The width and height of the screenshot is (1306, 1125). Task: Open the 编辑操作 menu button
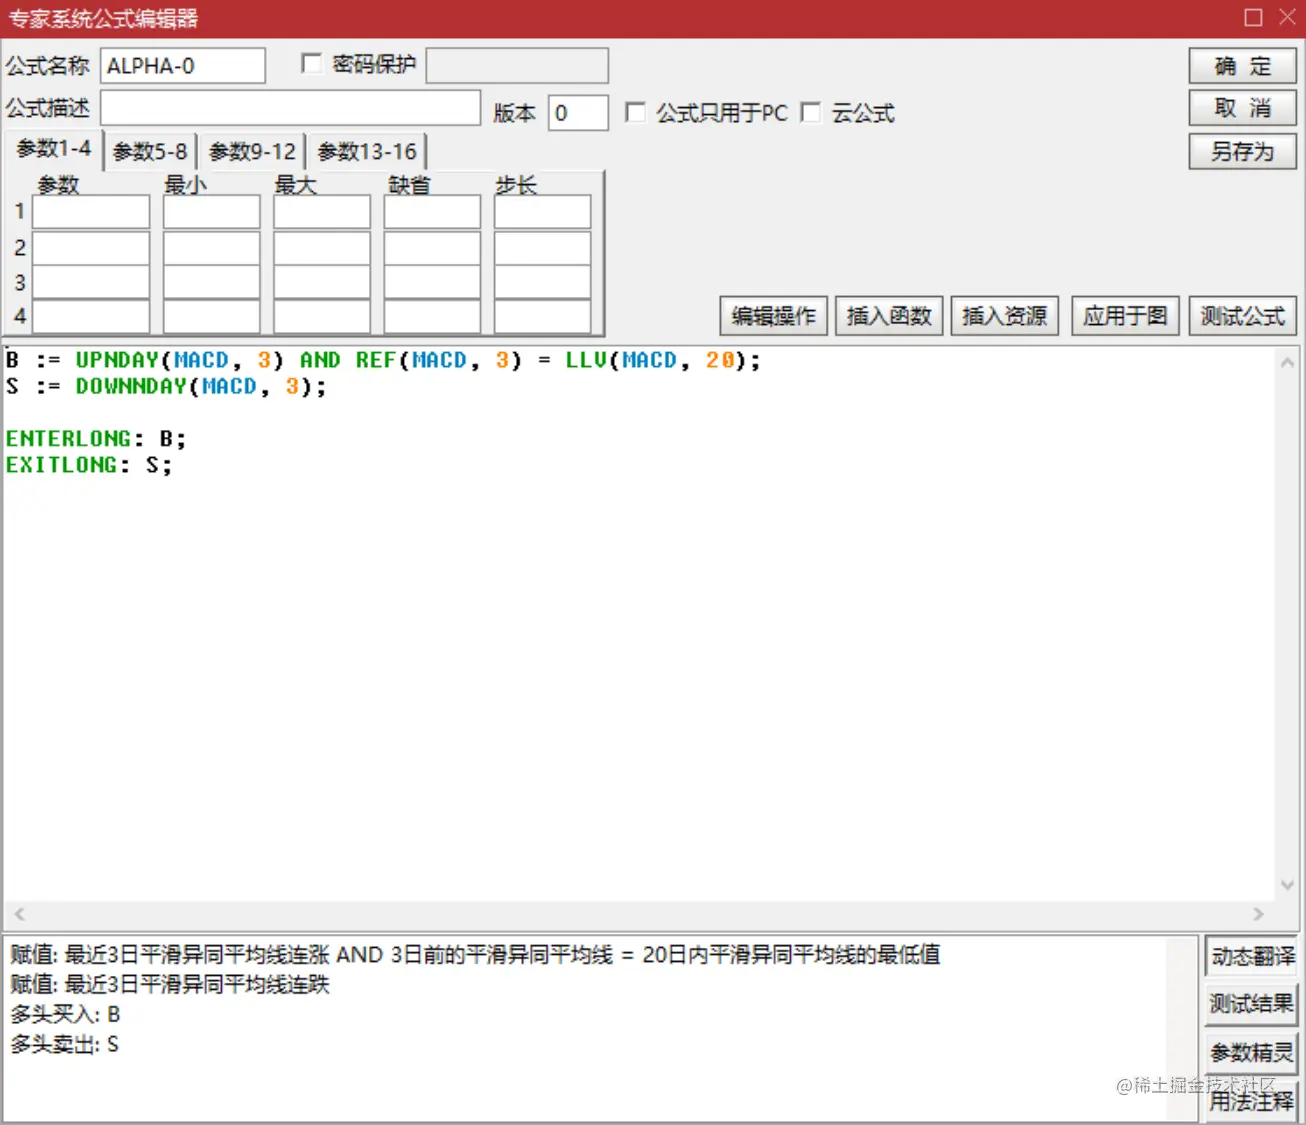point(773,316)
